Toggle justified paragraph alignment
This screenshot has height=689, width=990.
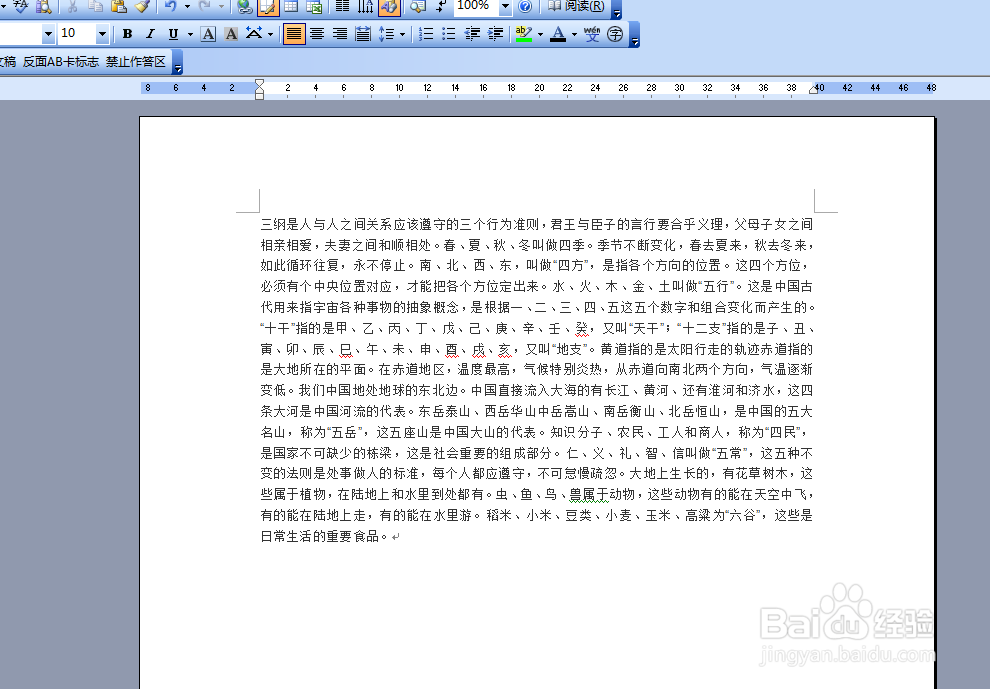point(294,34)
